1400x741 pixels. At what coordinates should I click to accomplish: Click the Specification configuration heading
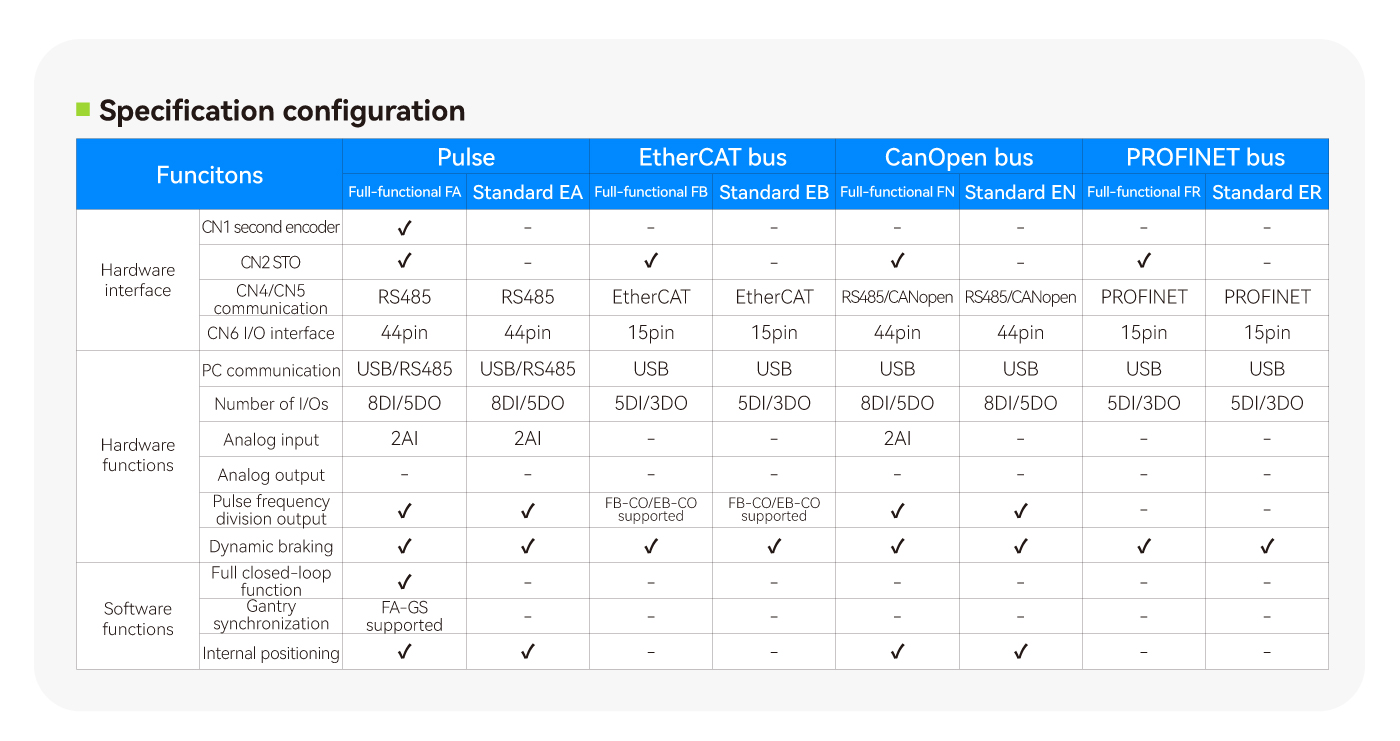tap(282, 110)
